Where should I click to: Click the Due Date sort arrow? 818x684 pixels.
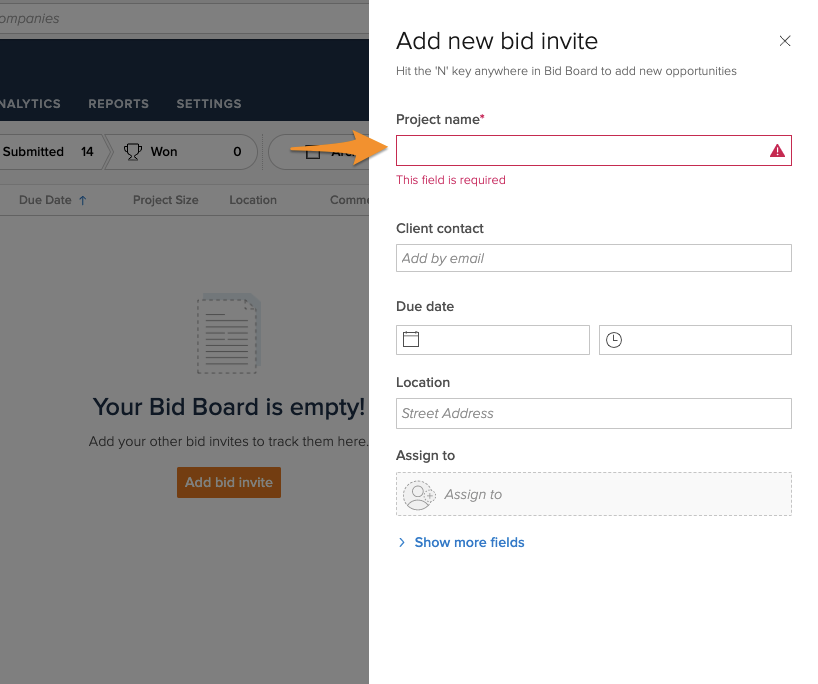pos(83,200)
